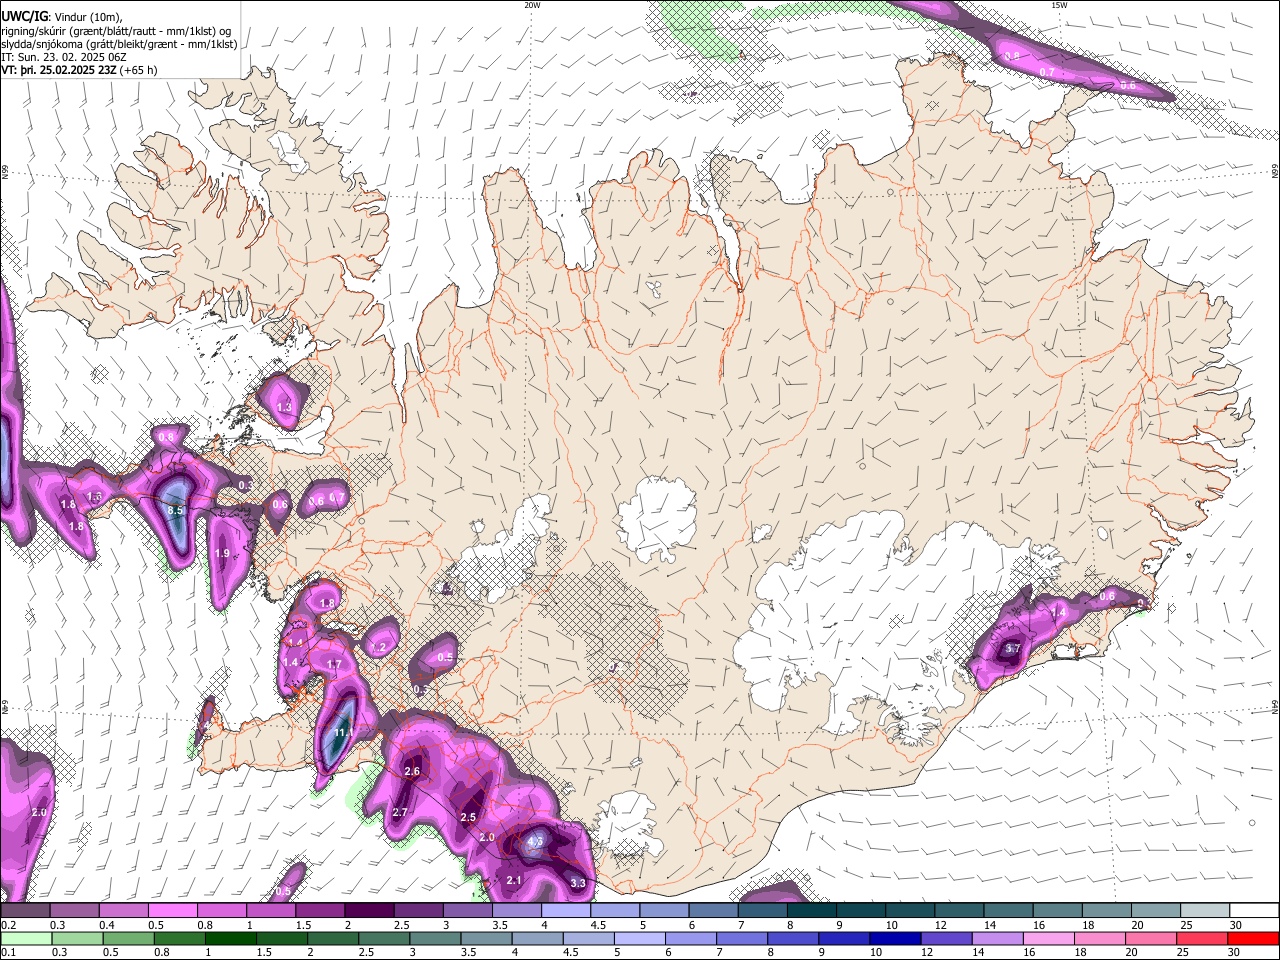This screenshot has width=1280, height=960.
Task: Click the light pink legend swatch between 16 and 18
Action: click(x=1049, y=938)
